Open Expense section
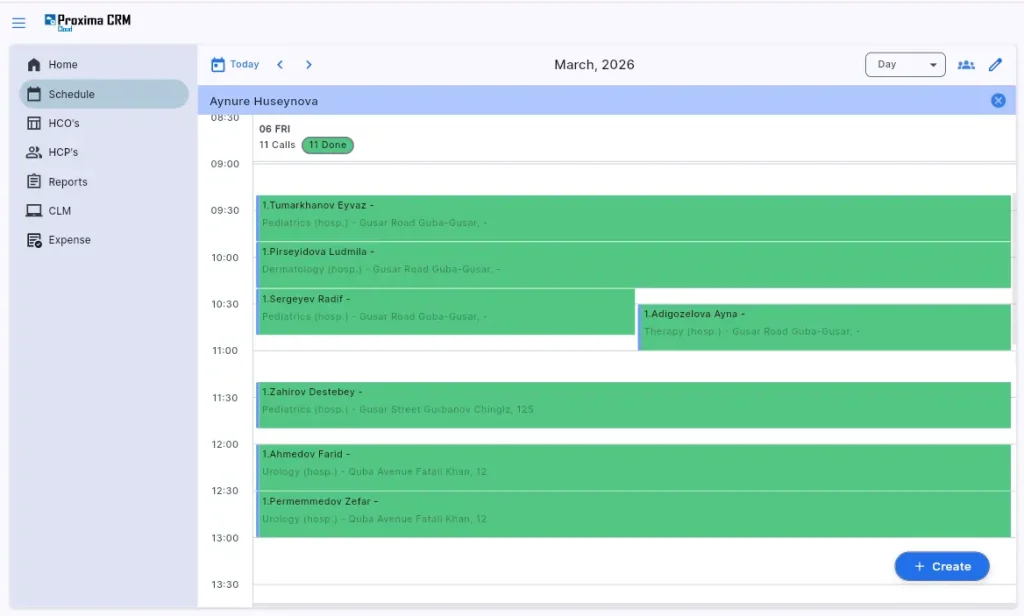 tap(104, 240)
